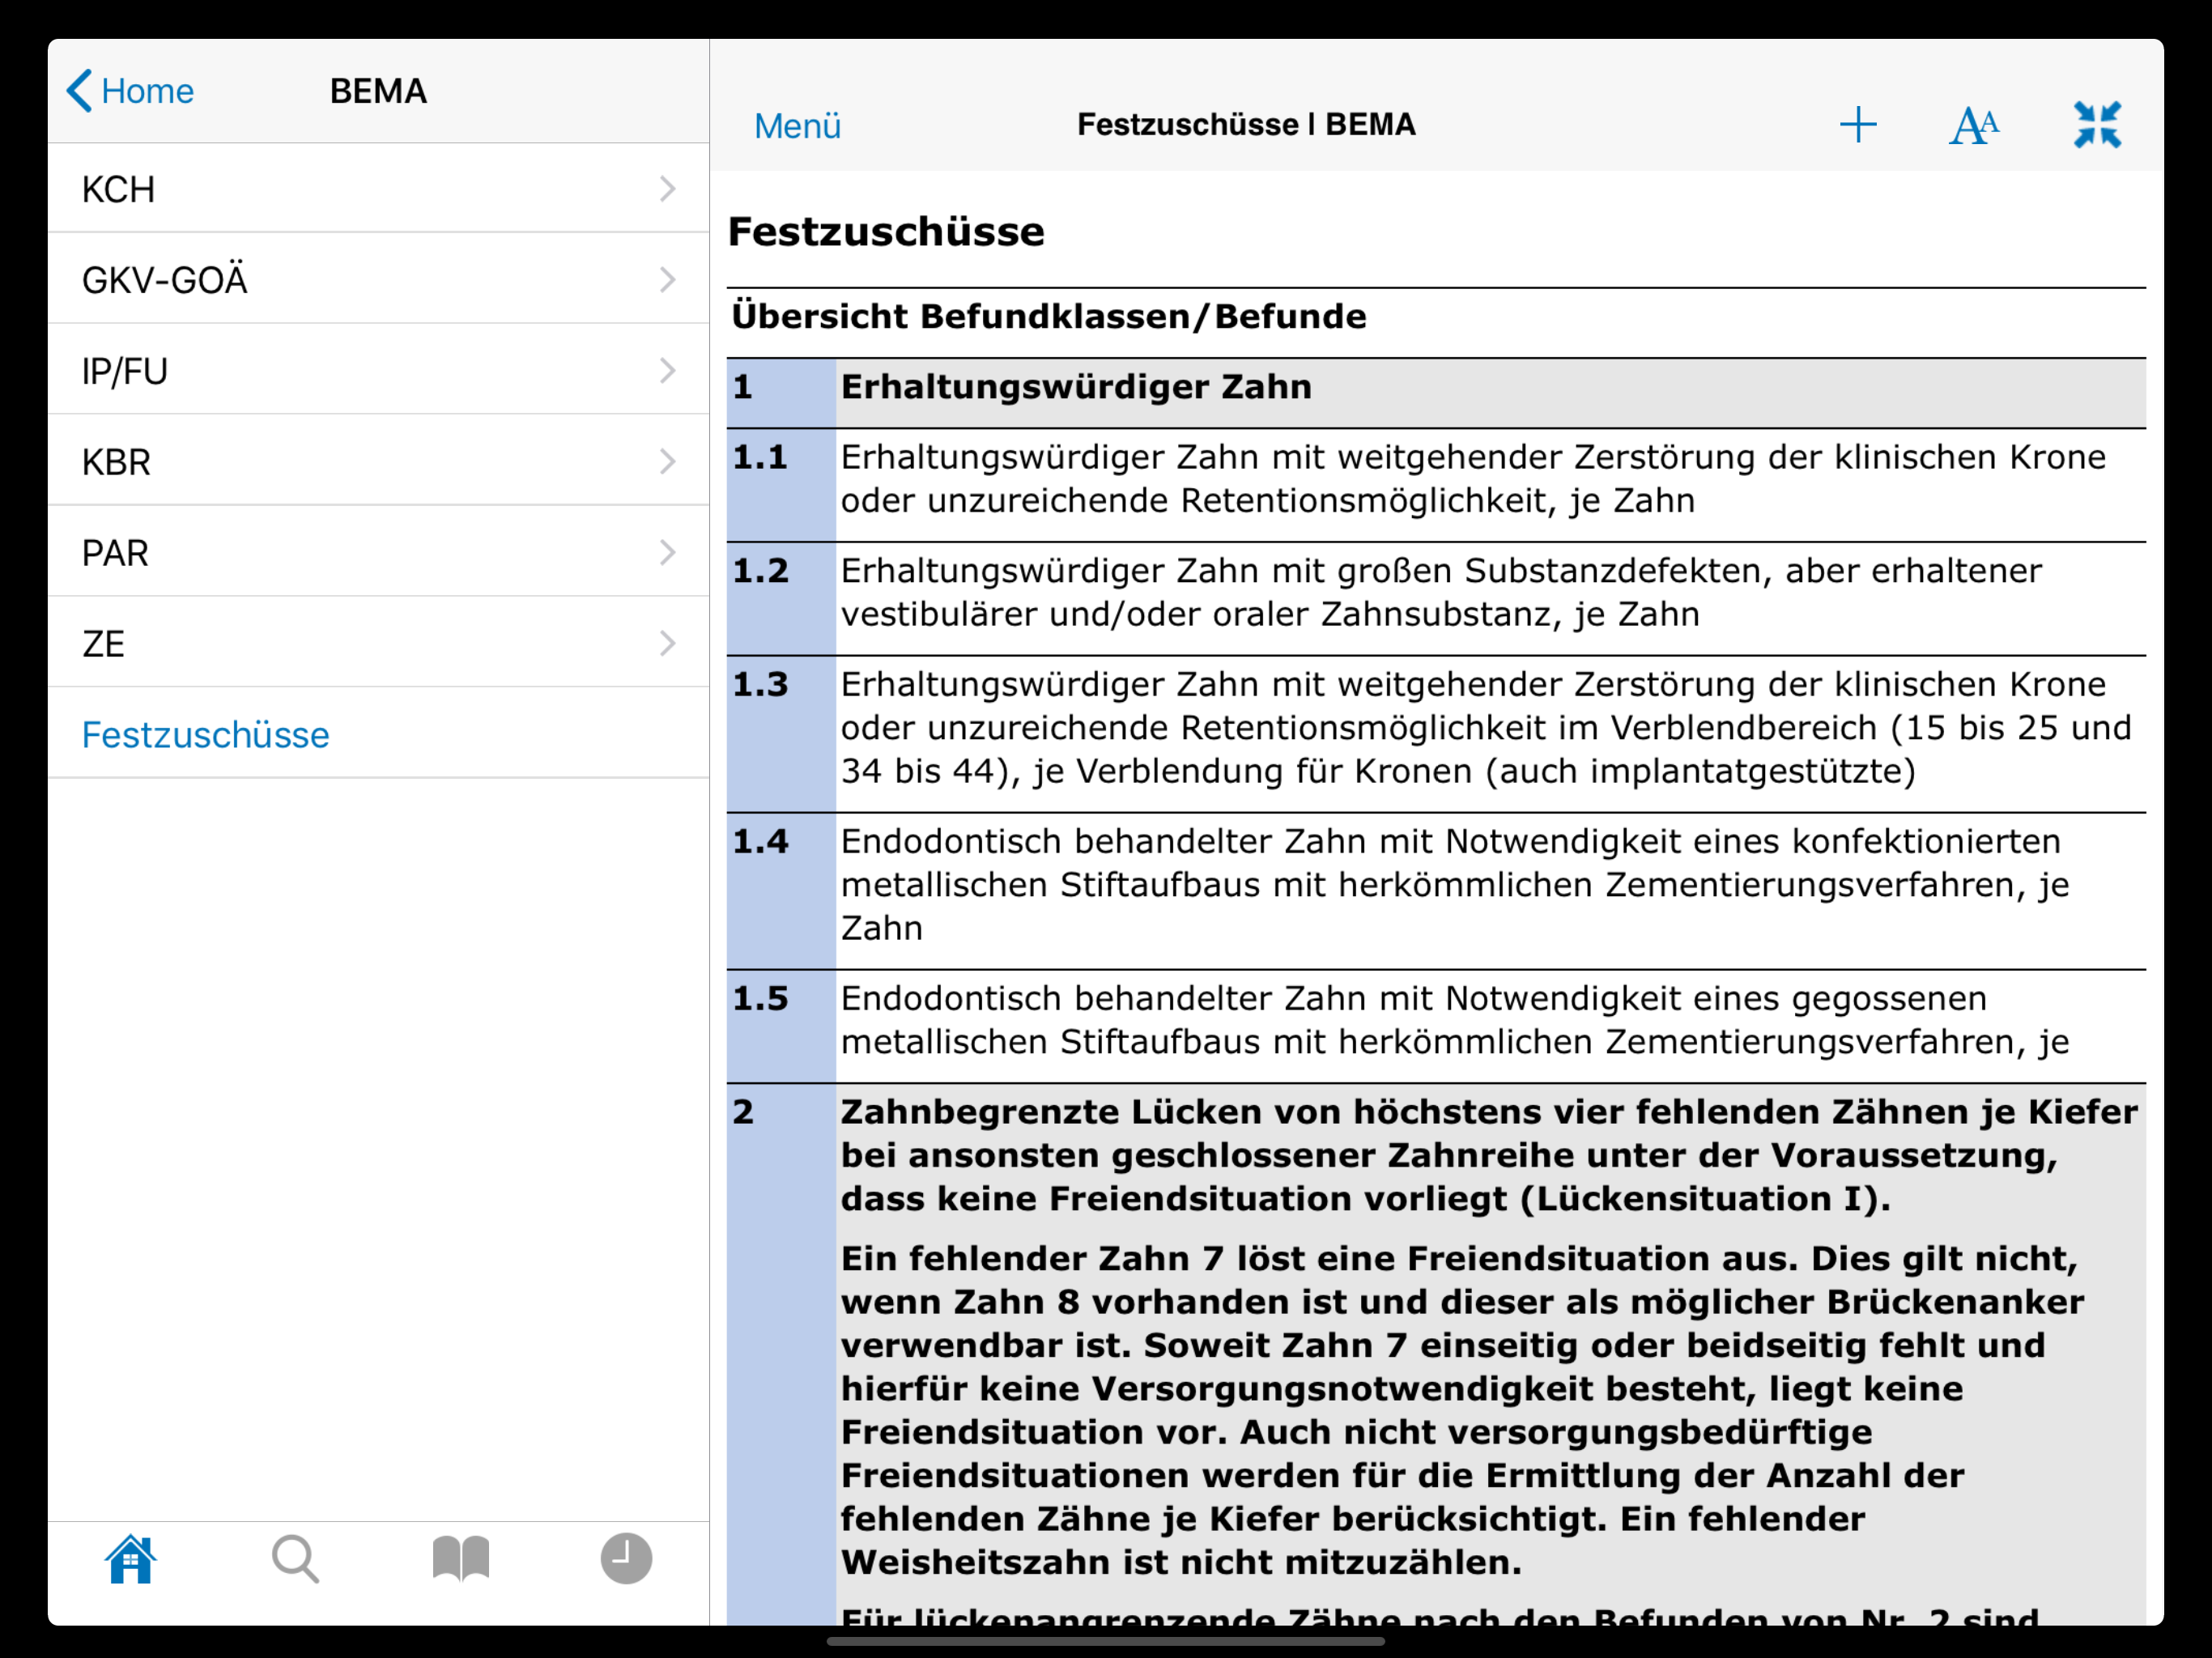Viewport: 2212px width, 1658px height.
Task: Select Befund 1.3 row text
Action: (x=1486, y=728)
